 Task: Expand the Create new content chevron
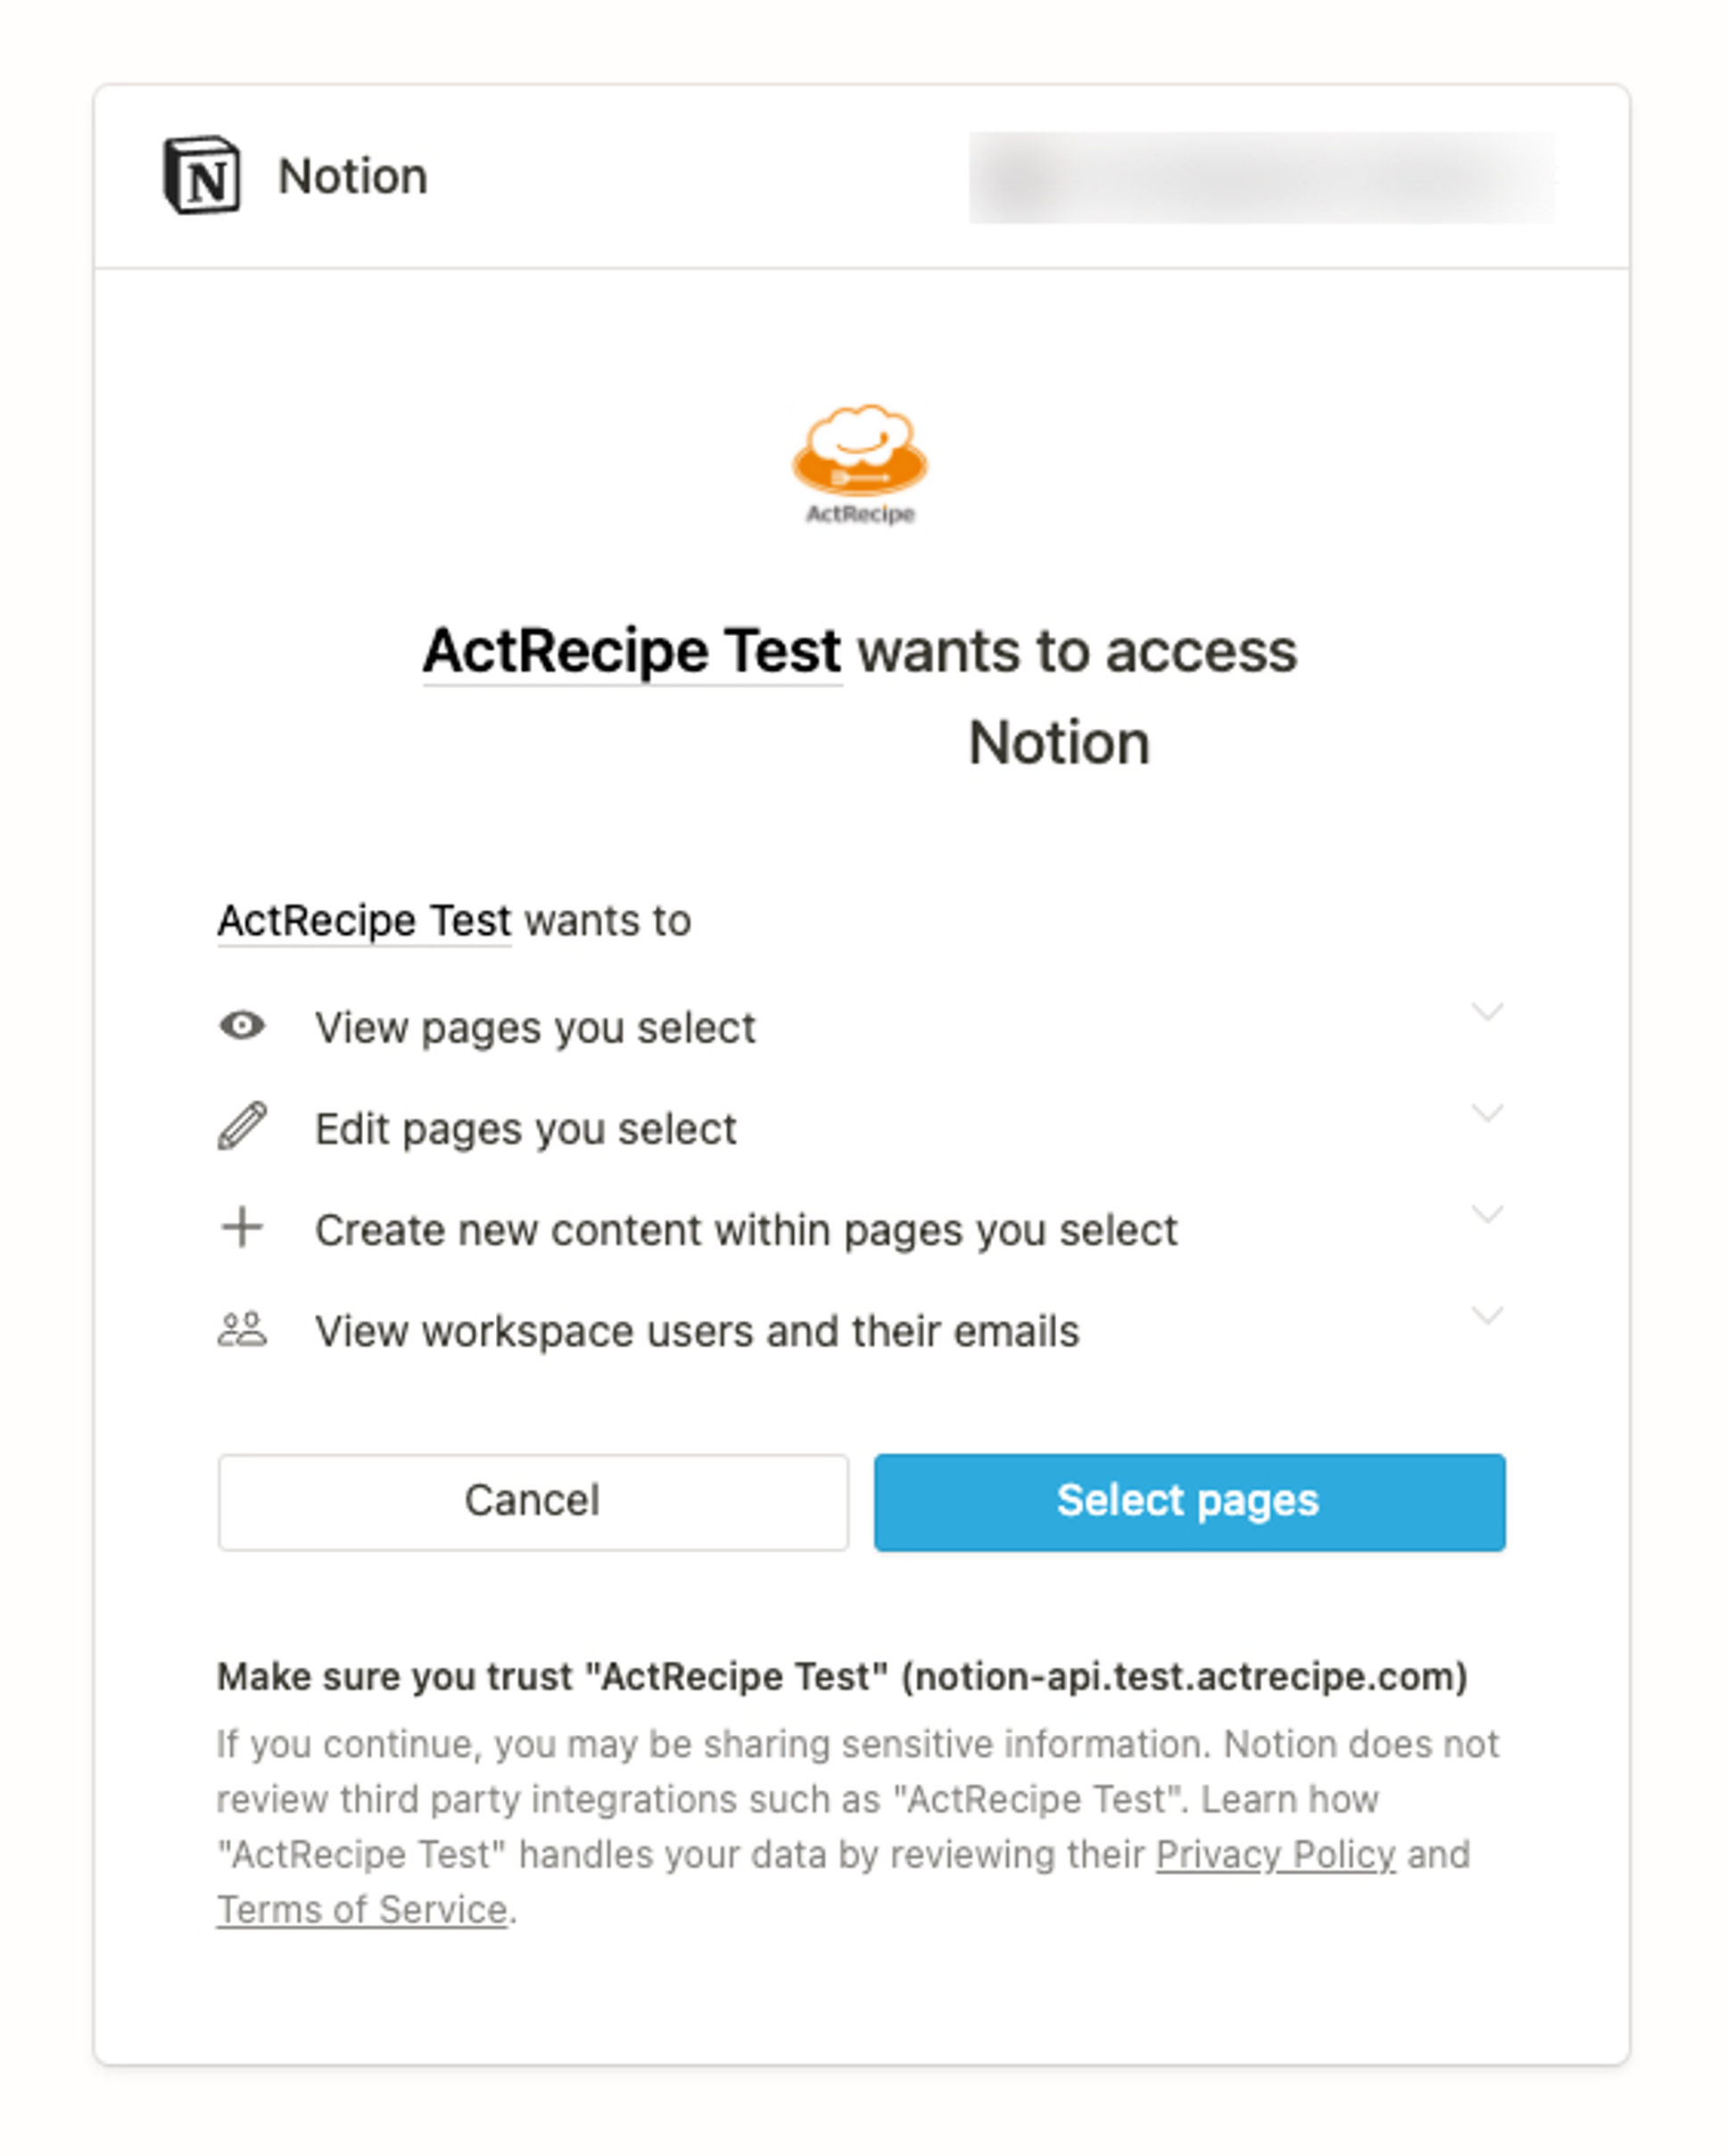1488,1214
